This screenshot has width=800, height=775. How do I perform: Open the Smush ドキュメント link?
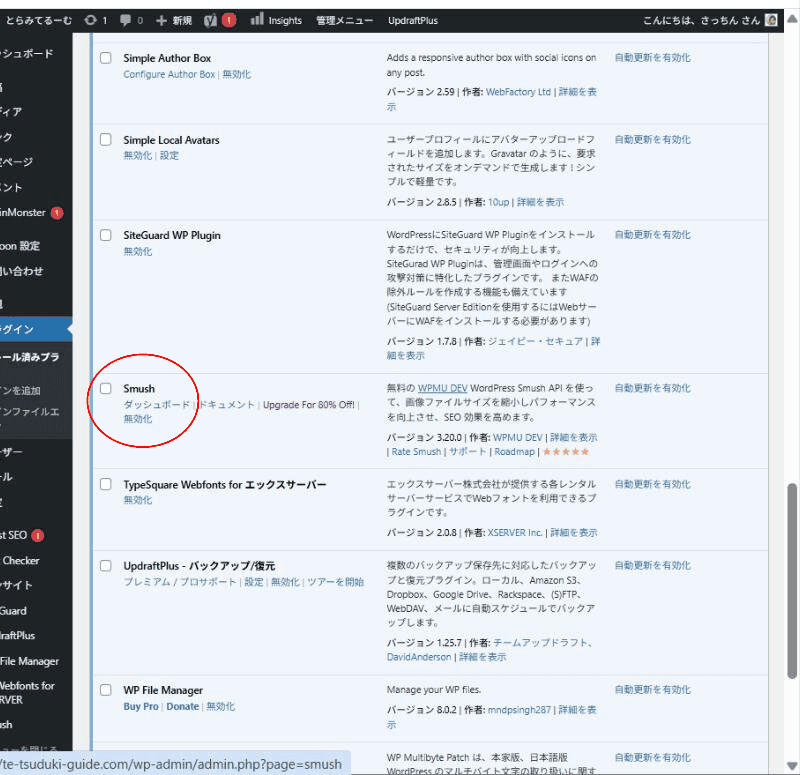pyautogui.click(x=227, y=405)
